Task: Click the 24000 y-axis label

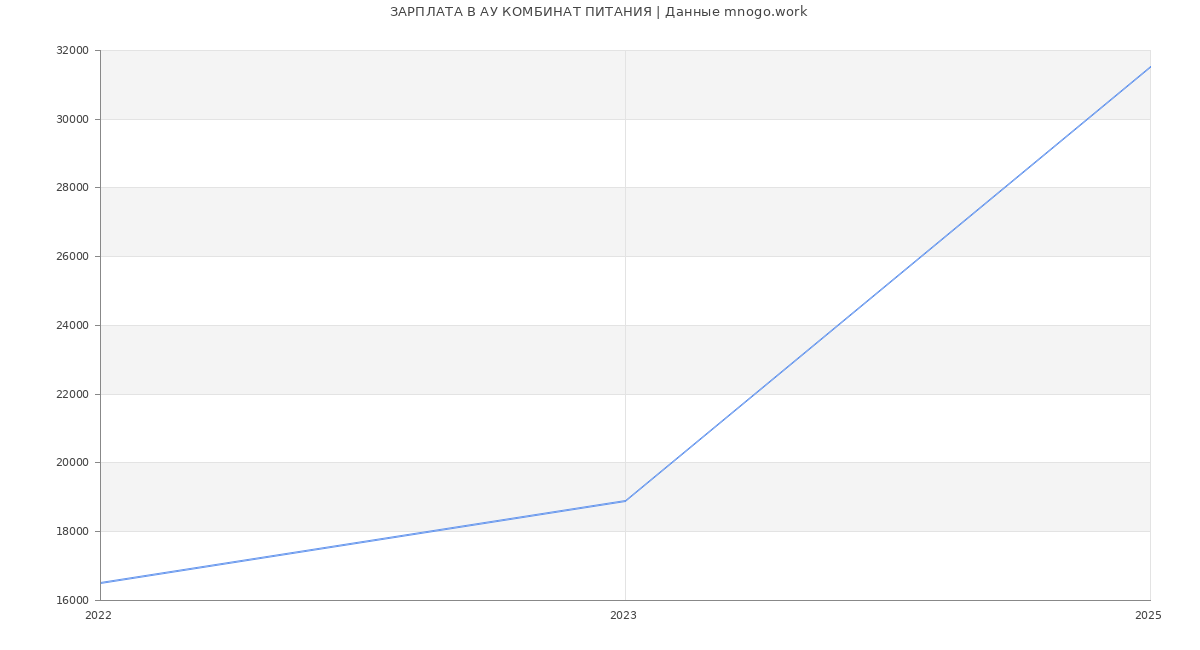Action: 72,325
